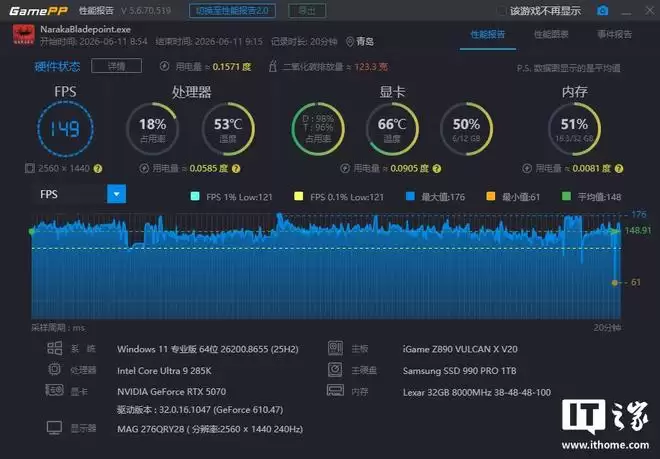Open help icon next to 0.0081 度
The height and width of the screenshot is (459, 660).
(619, 169)
